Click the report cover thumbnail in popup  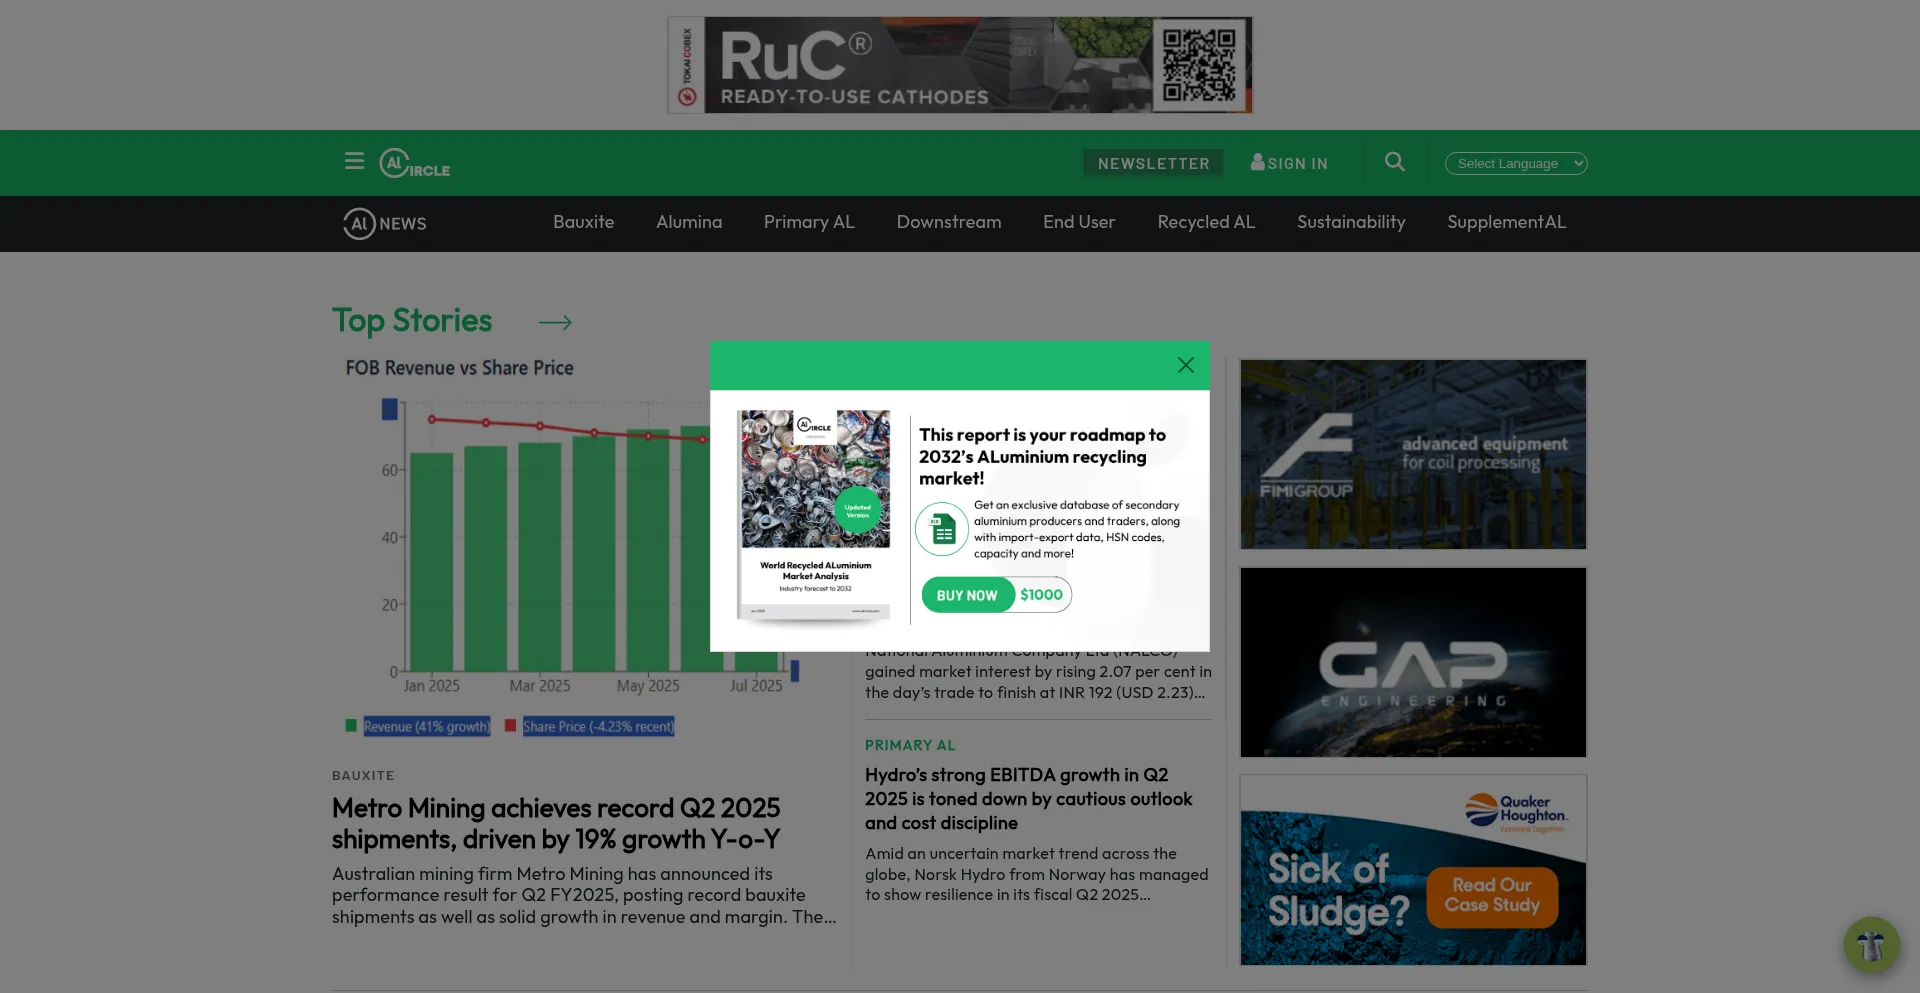[815, 516]
